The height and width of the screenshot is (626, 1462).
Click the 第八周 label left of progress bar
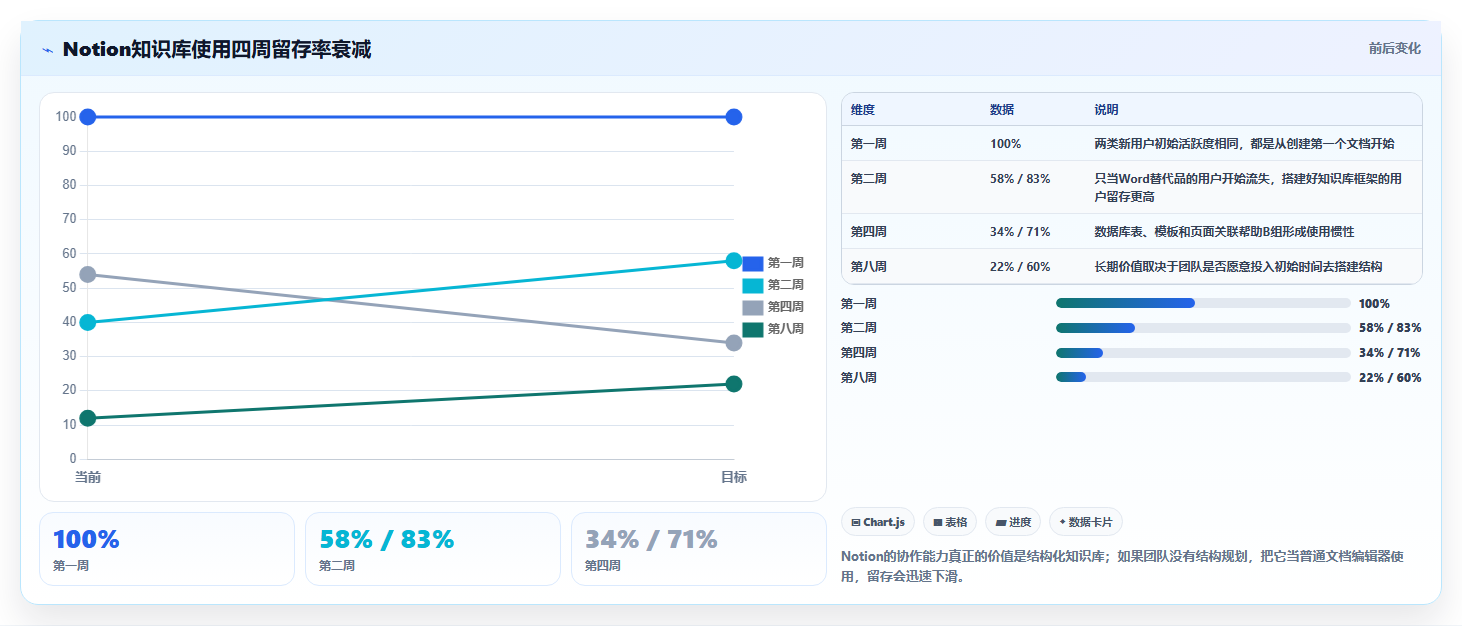(859, 377)
